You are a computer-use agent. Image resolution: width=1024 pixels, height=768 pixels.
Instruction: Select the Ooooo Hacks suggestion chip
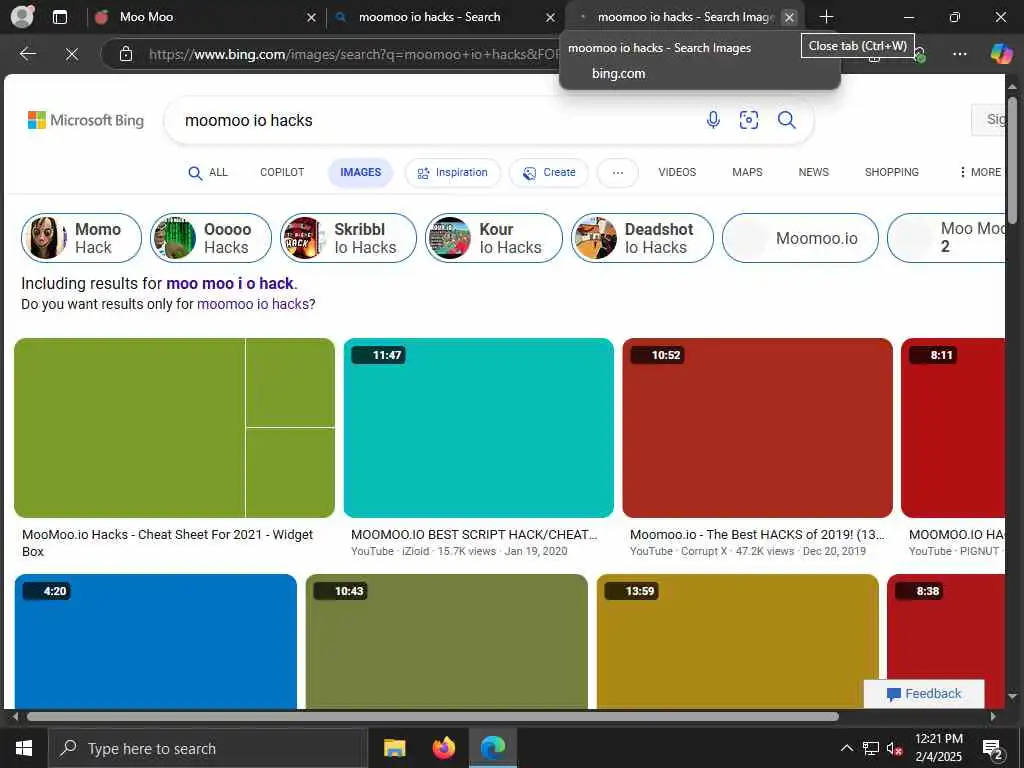[210, 238]
